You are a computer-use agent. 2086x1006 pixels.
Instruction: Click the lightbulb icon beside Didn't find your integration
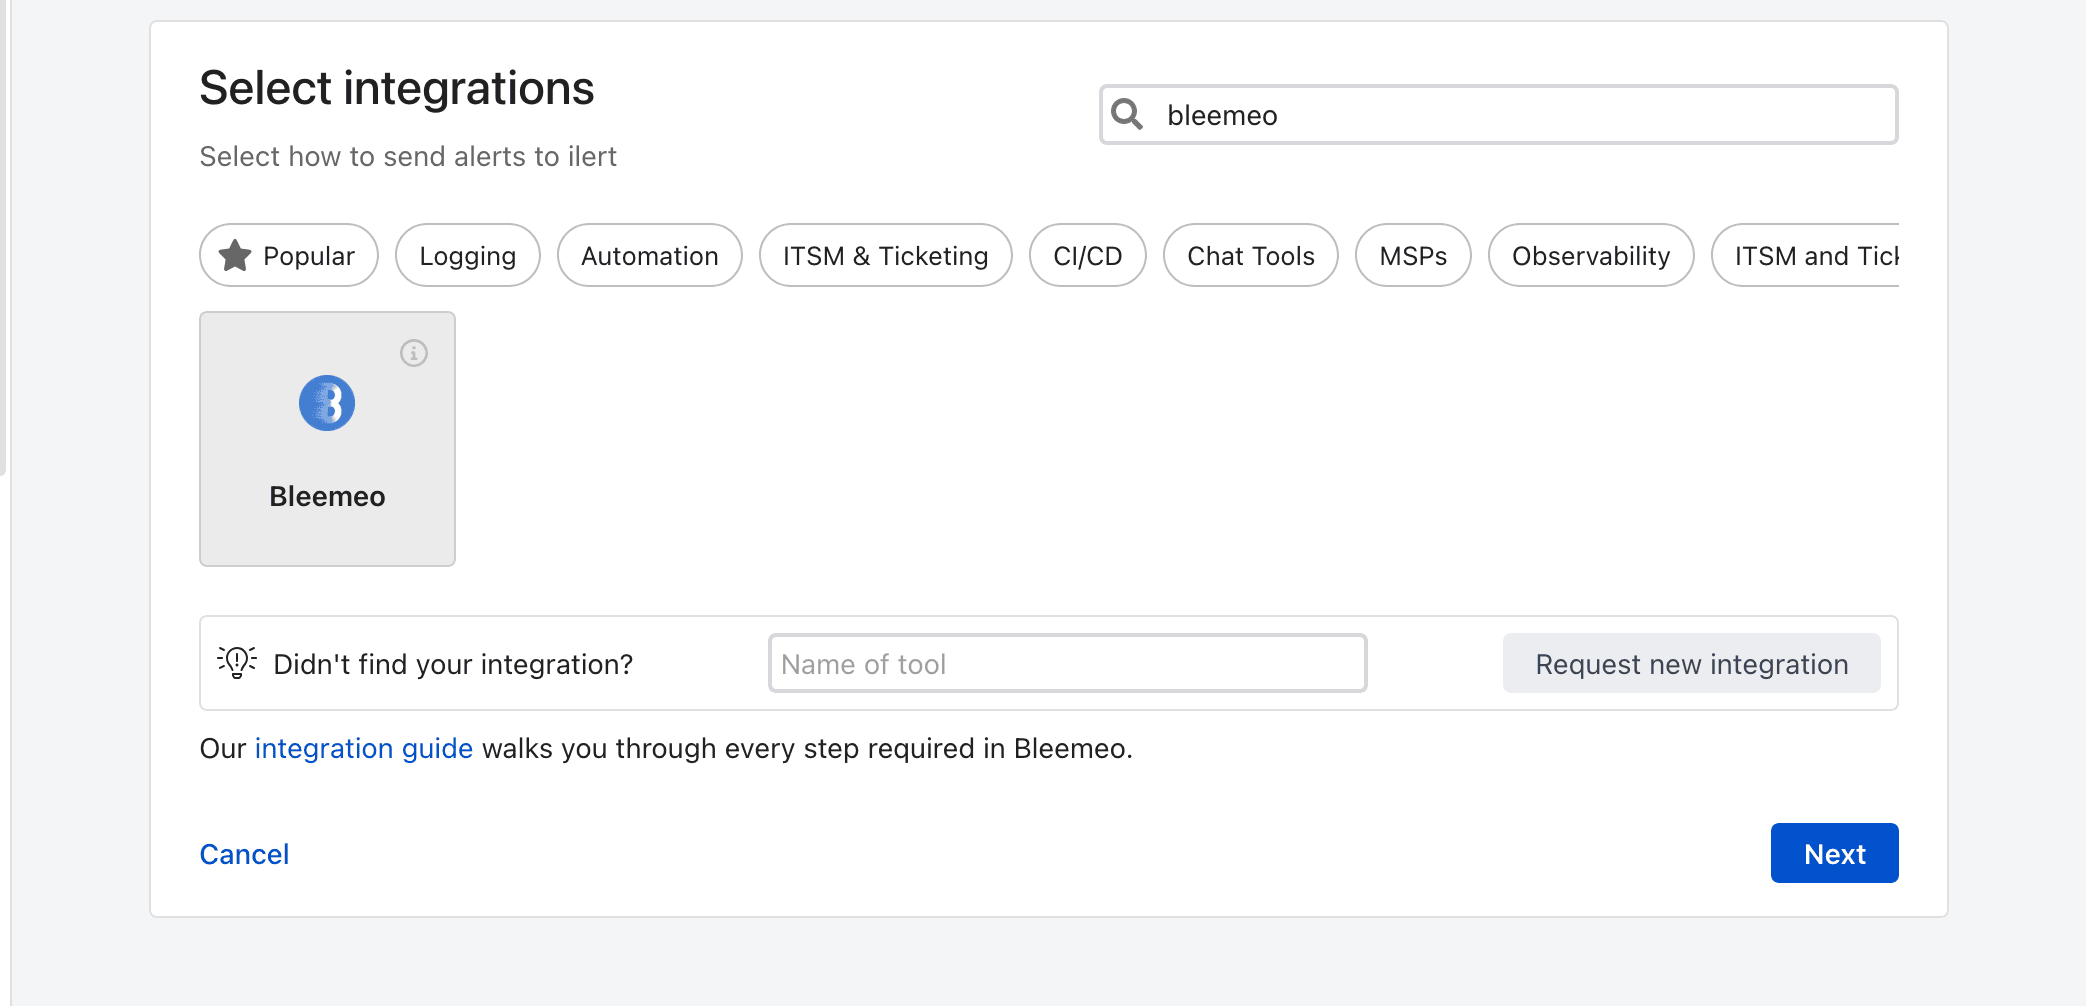pos(237,662)
